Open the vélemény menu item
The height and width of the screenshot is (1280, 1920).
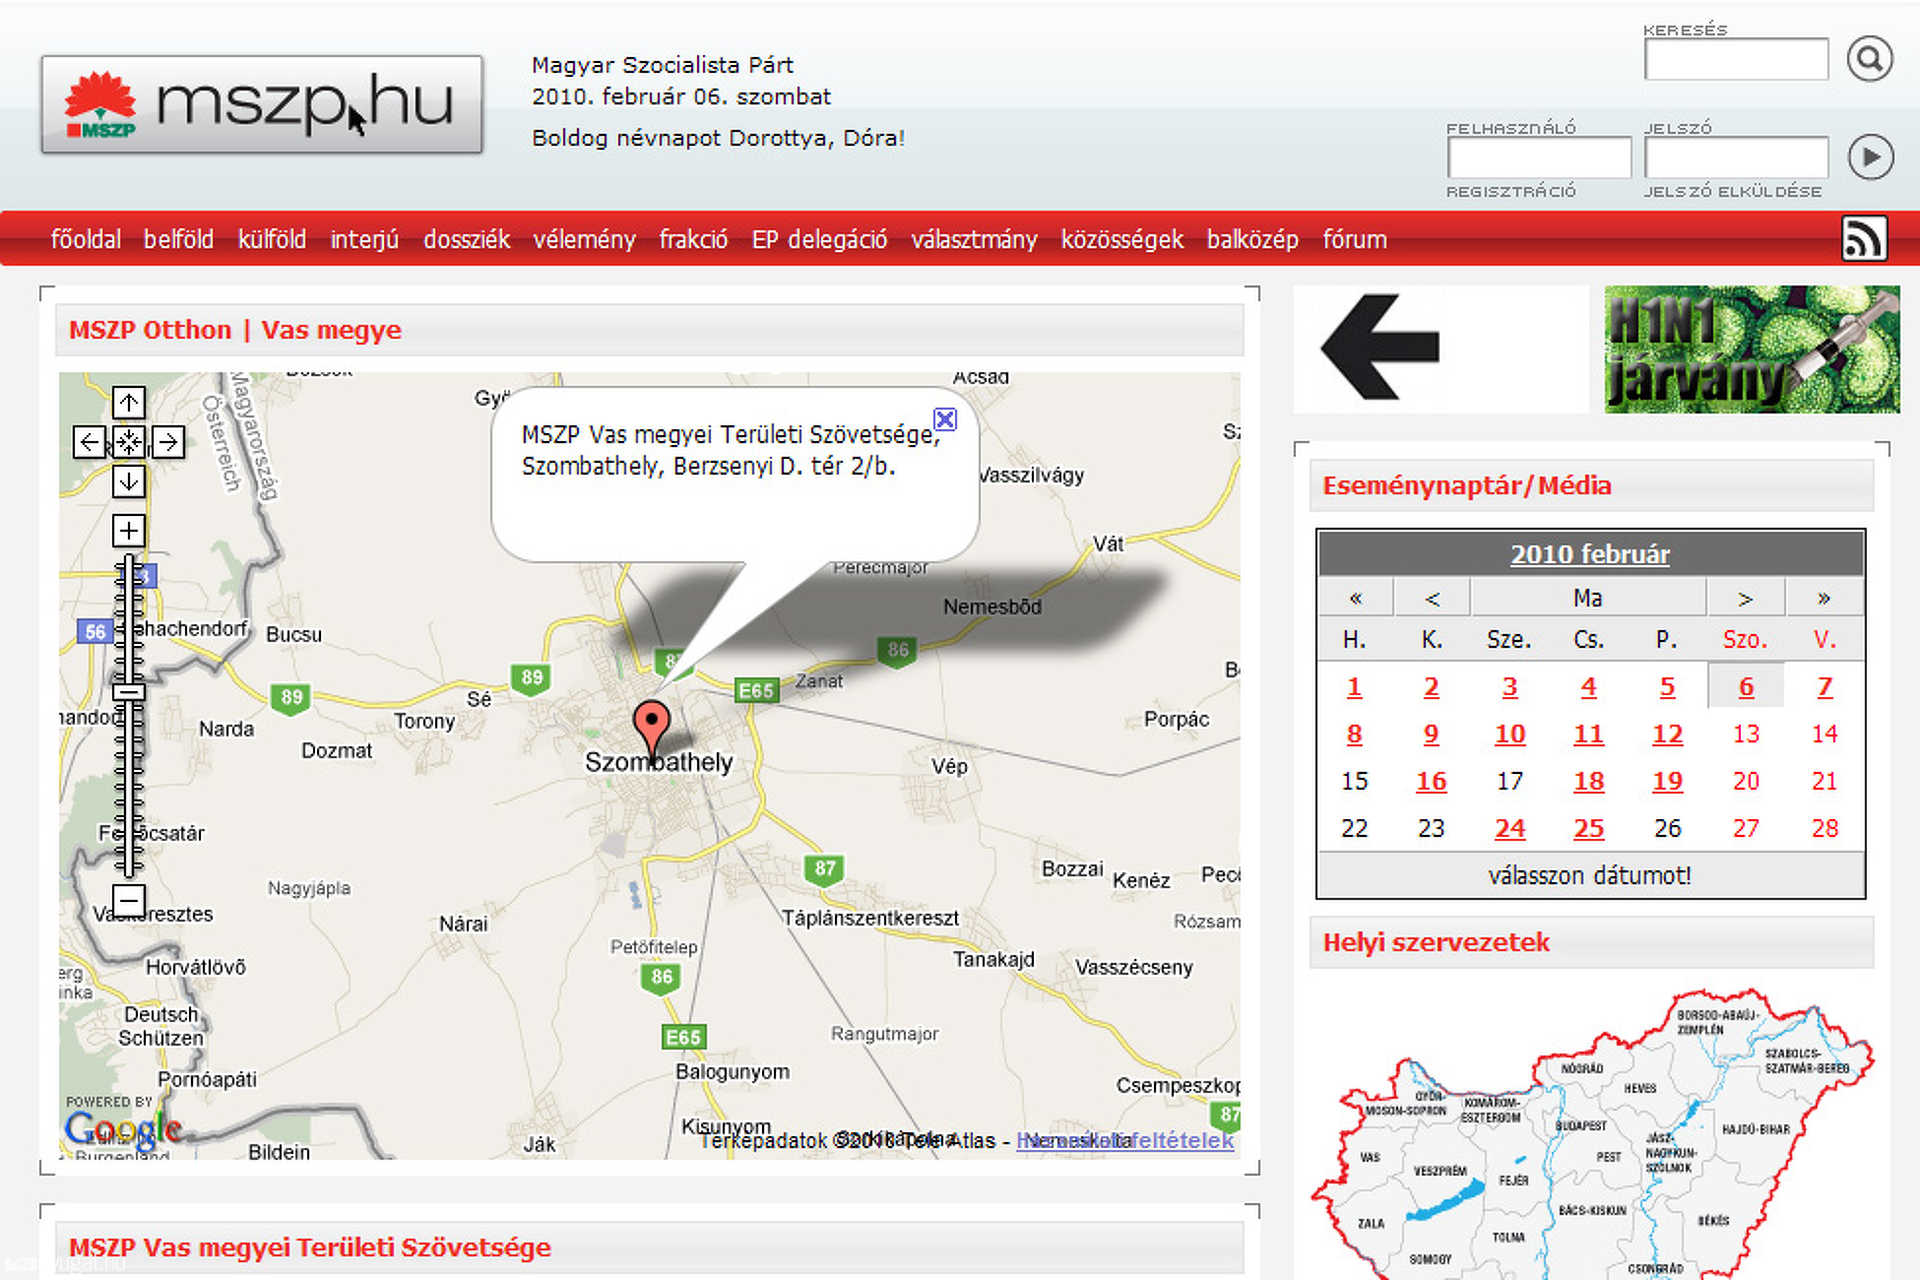coord(584,240)
